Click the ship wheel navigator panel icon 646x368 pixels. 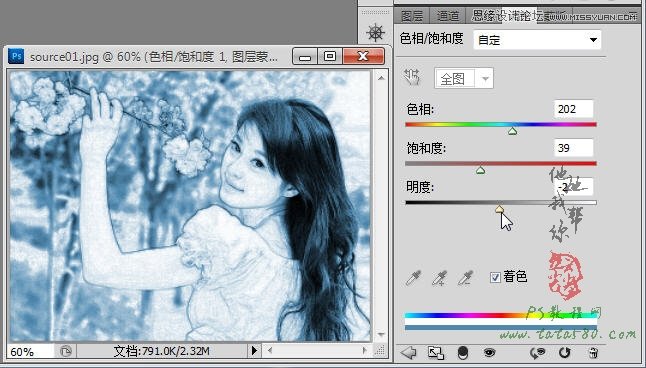(375, 33)
